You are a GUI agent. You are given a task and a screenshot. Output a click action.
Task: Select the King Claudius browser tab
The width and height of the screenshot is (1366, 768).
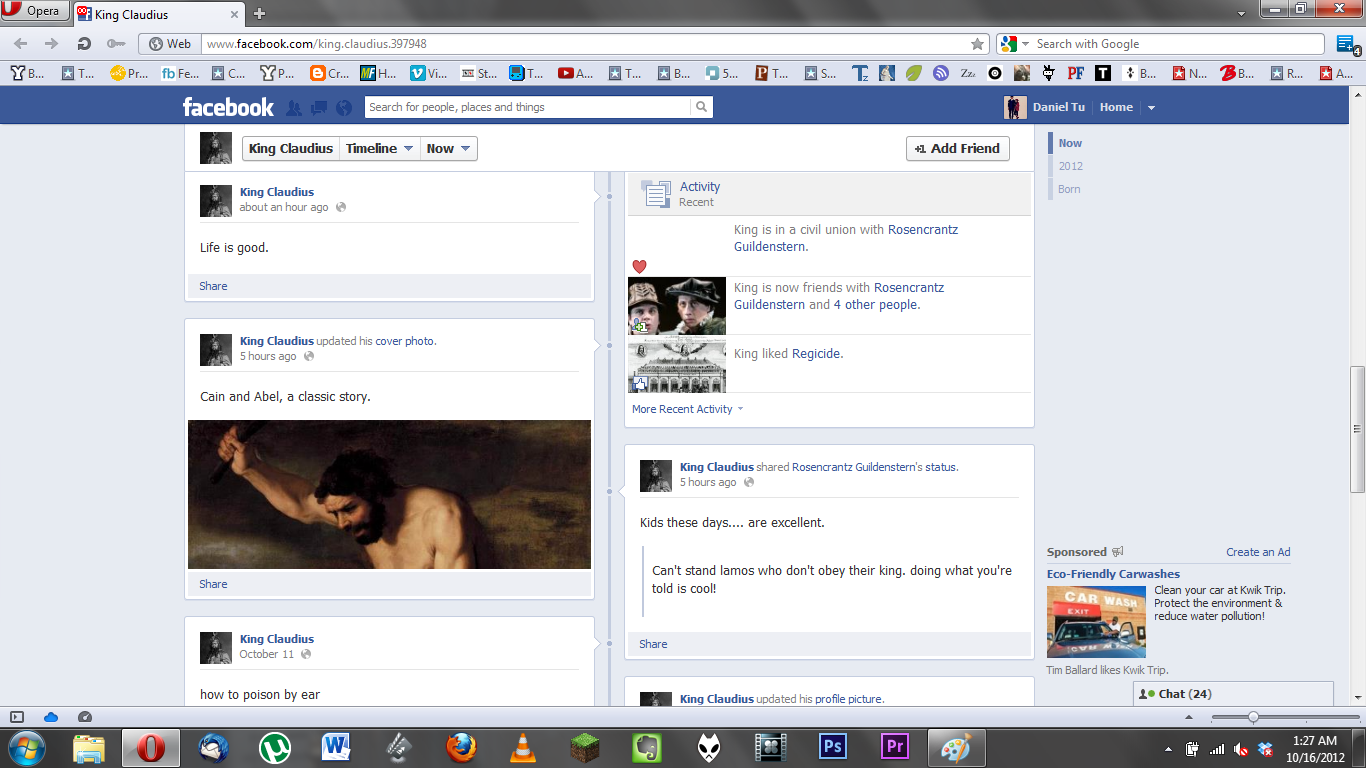[x=159, y=14]
